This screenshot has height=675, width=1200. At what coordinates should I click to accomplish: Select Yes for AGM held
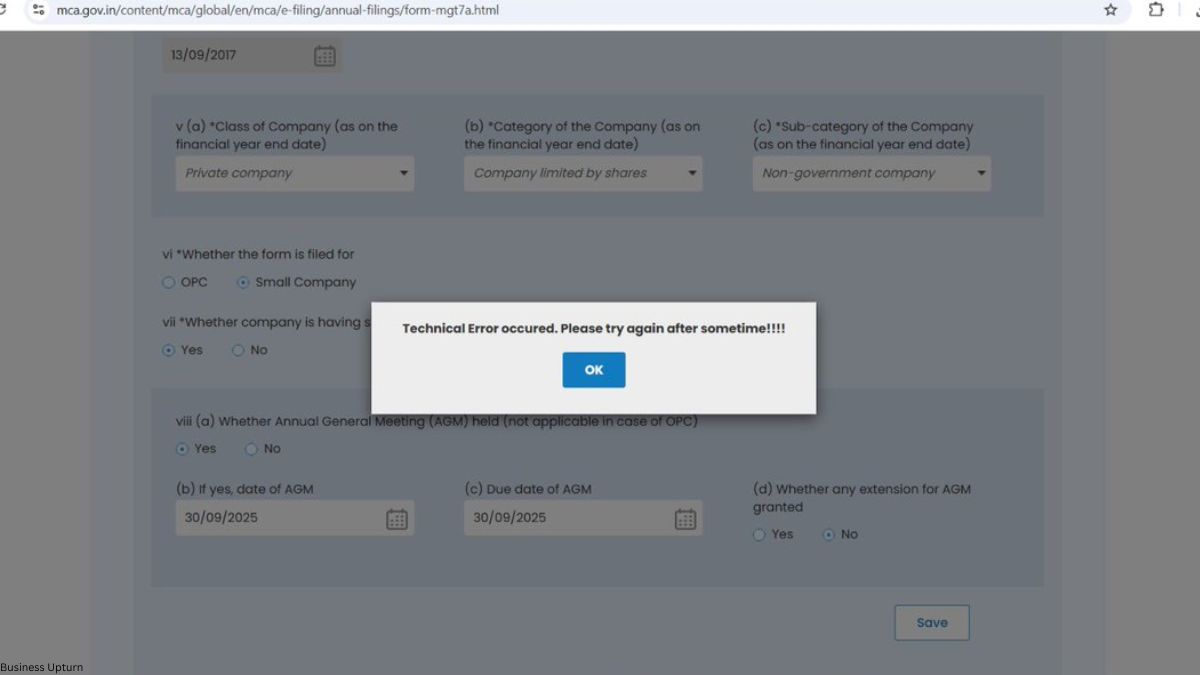click(x=182, y=449)
